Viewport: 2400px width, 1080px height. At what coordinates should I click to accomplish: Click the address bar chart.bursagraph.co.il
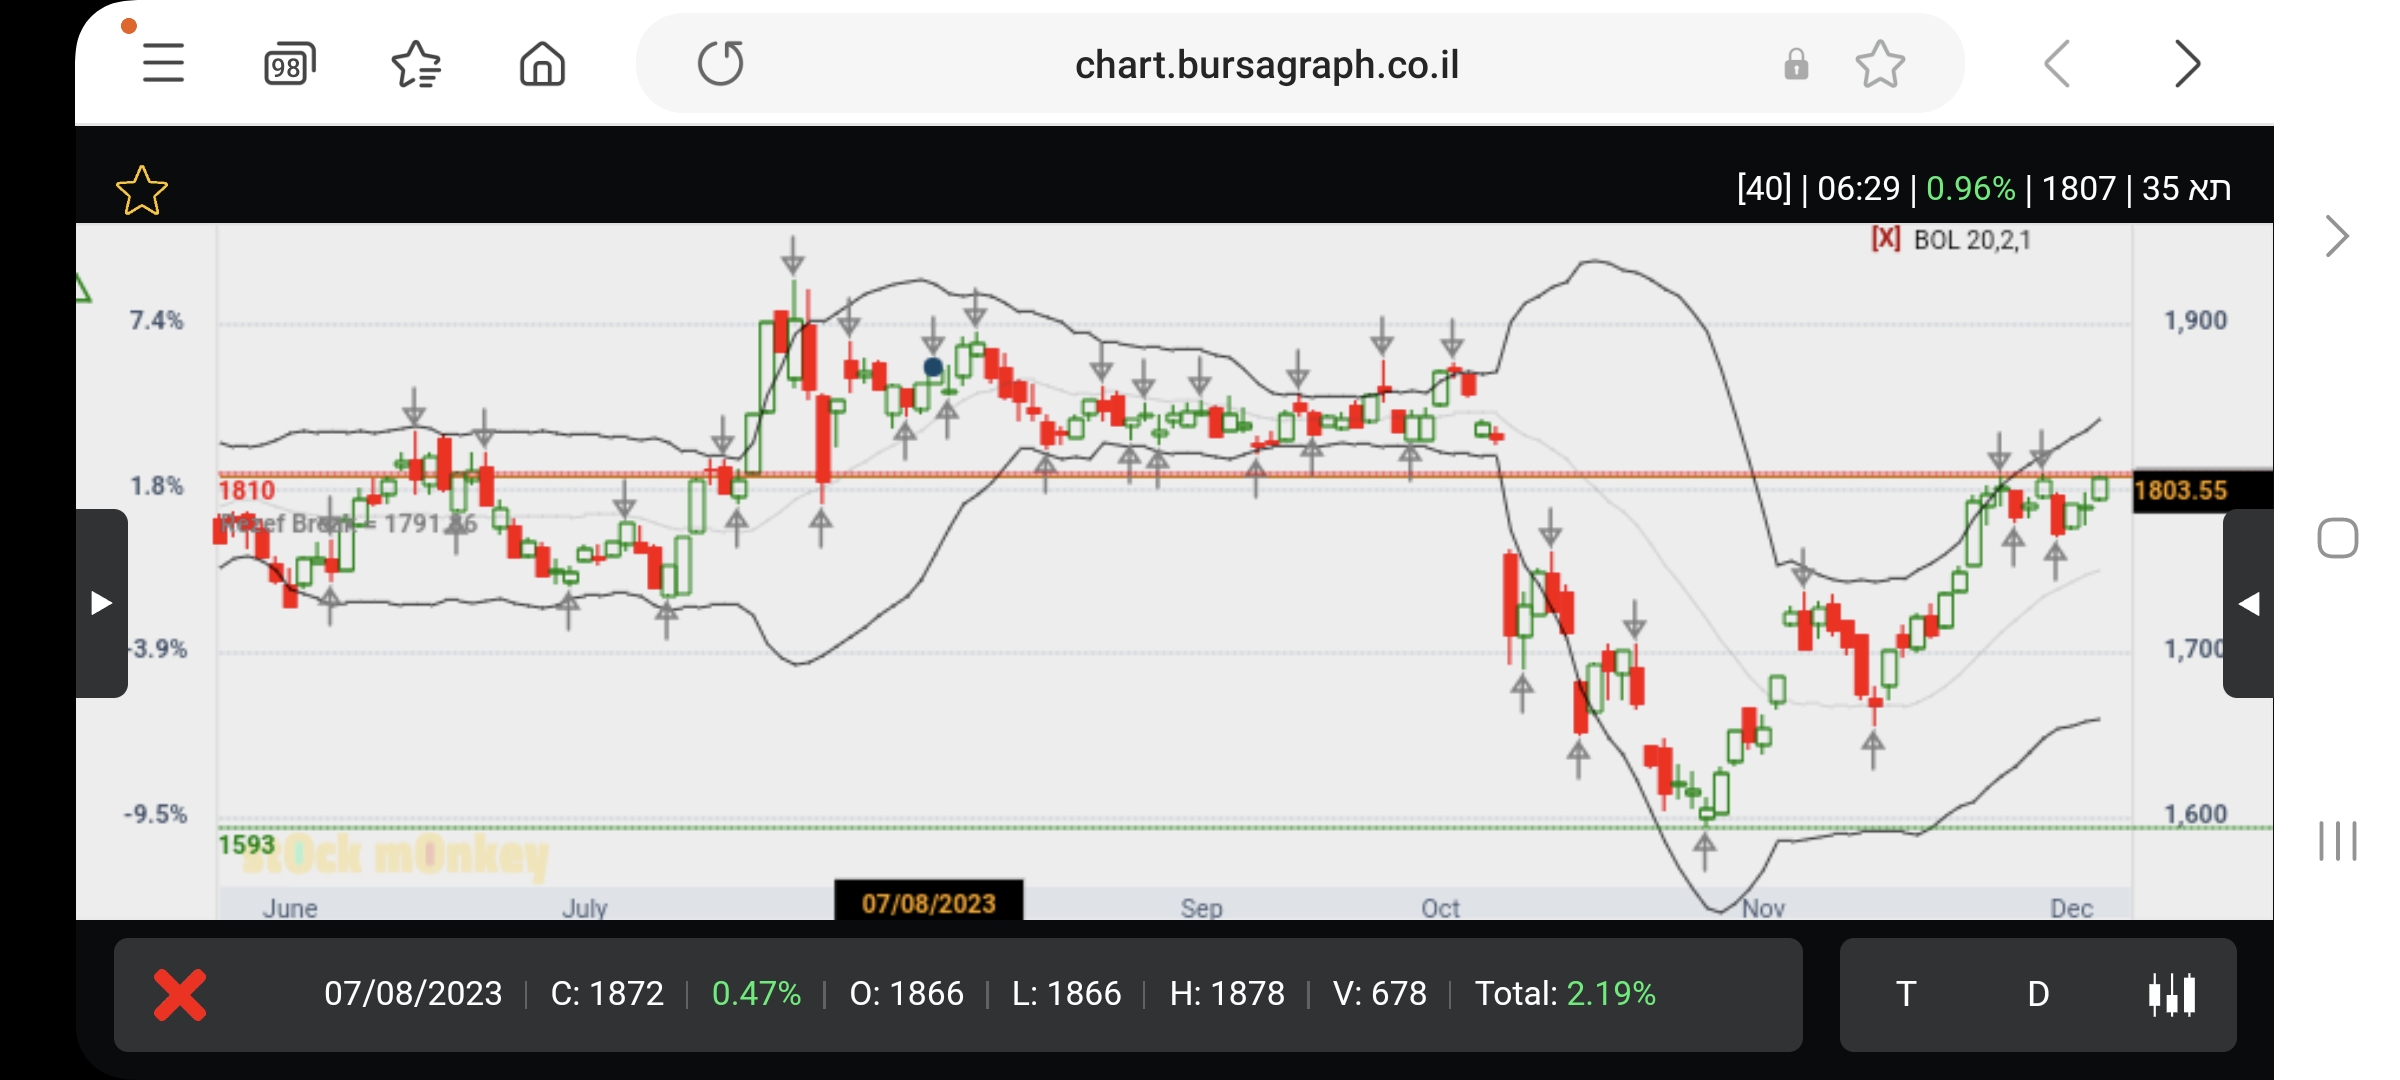tap(1266, 65)
